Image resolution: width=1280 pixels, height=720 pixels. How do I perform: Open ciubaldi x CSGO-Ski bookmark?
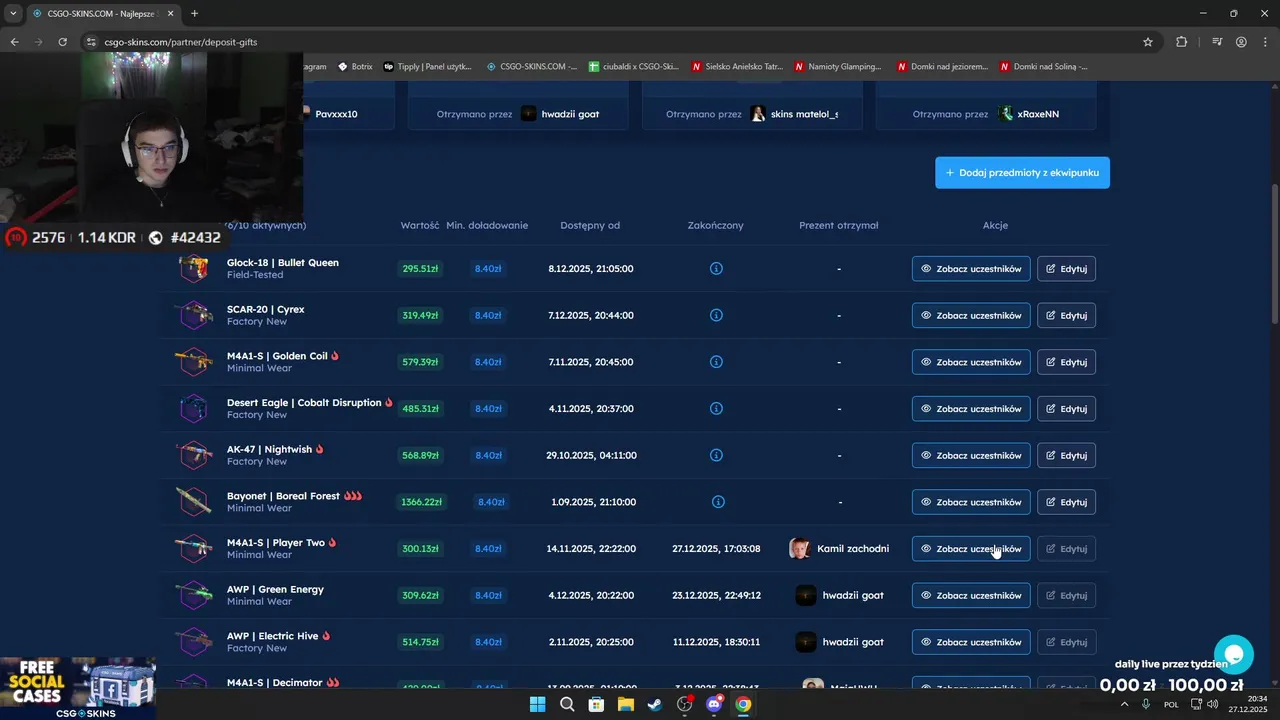click(x=634, y=66)
